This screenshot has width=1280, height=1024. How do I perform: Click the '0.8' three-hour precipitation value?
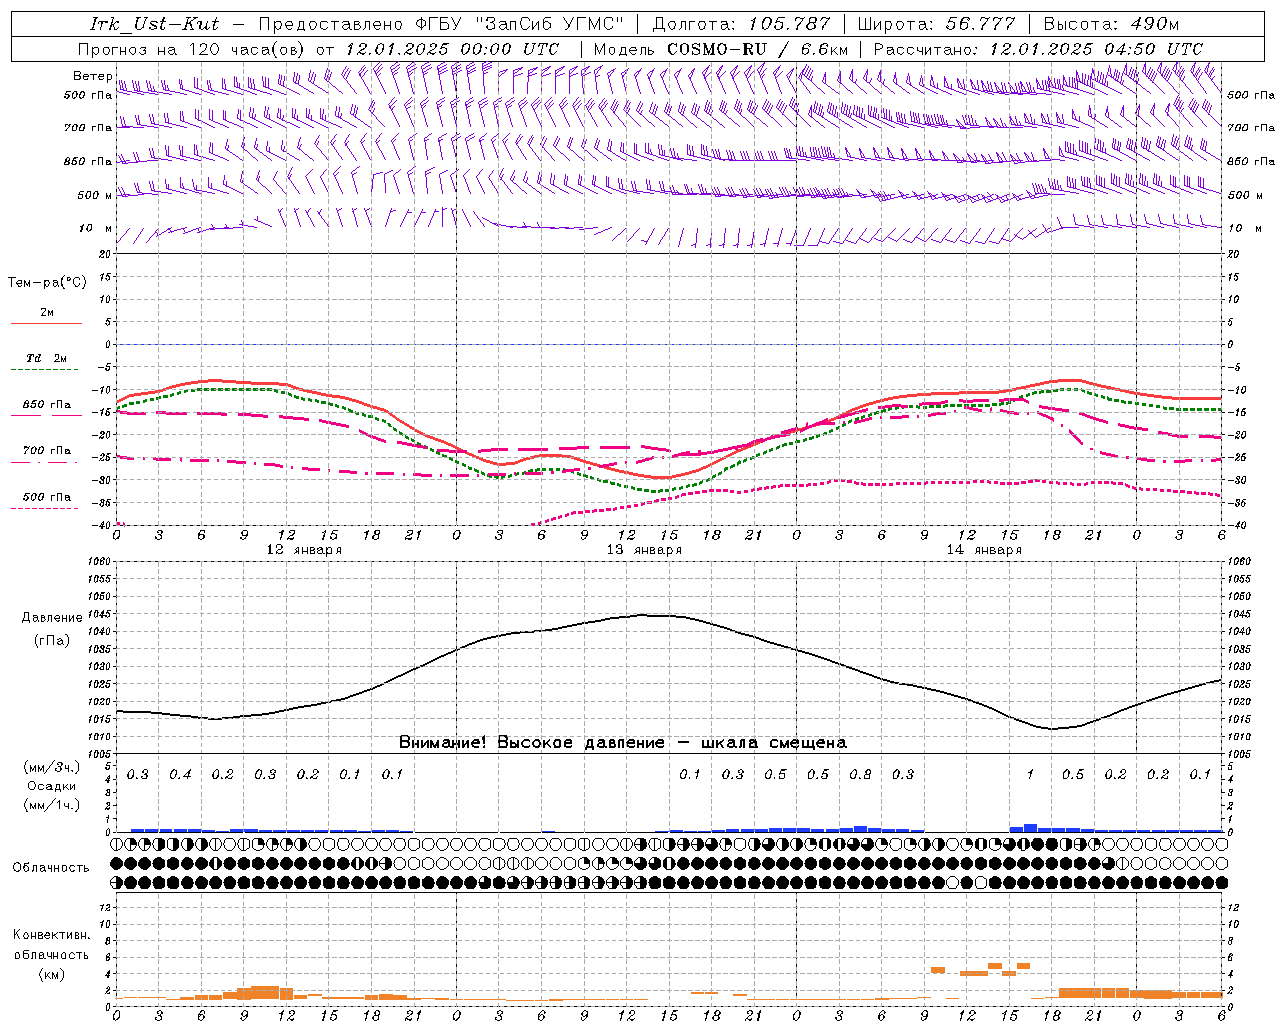point(860,775)
